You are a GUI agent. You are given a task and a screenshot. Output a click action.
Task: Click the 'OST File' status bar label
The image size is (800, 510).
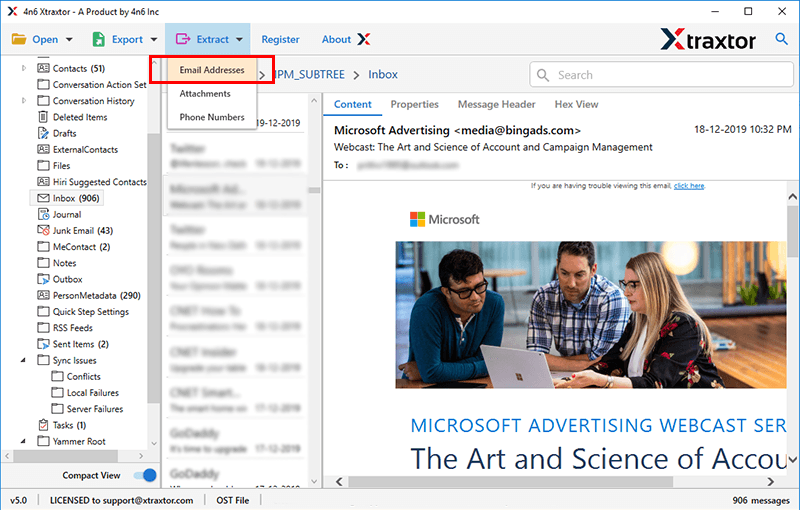[x=233, y=500]
